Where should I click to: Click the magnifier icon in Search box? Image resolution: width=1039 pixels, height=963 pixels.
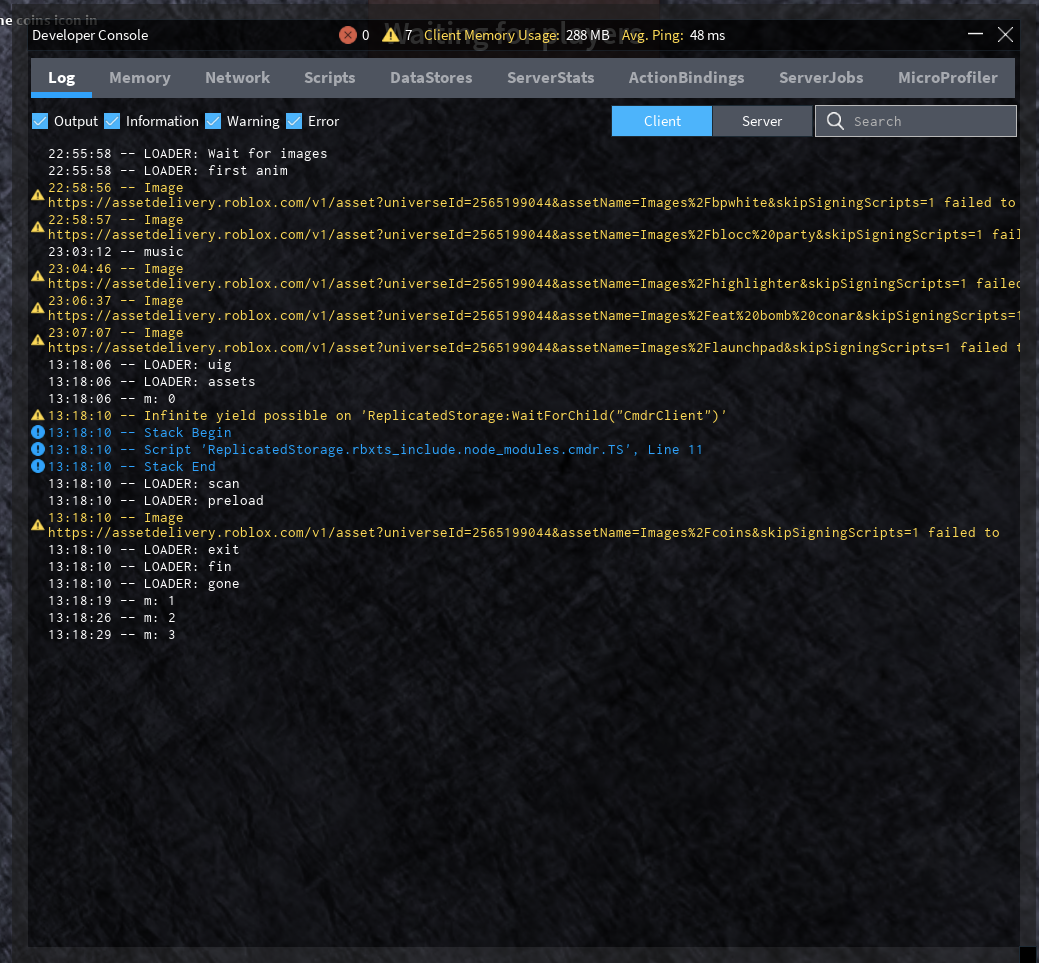pos(835,121)
